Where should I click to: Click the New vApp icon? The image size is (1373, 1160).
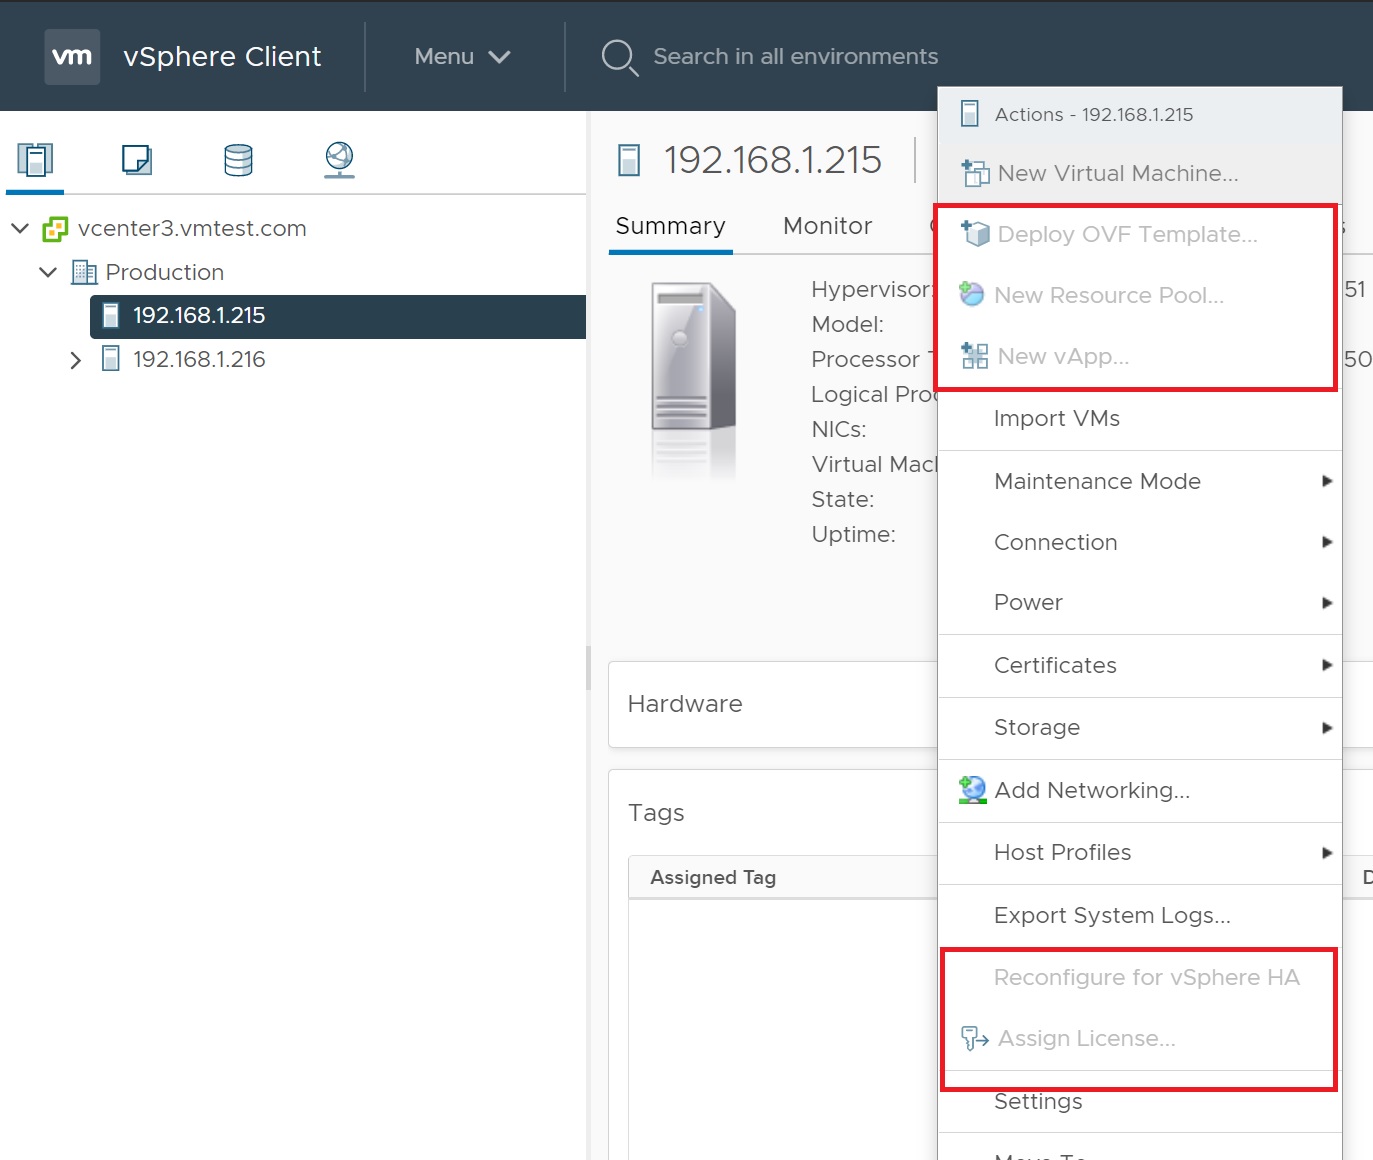click(x=975, y=356)
